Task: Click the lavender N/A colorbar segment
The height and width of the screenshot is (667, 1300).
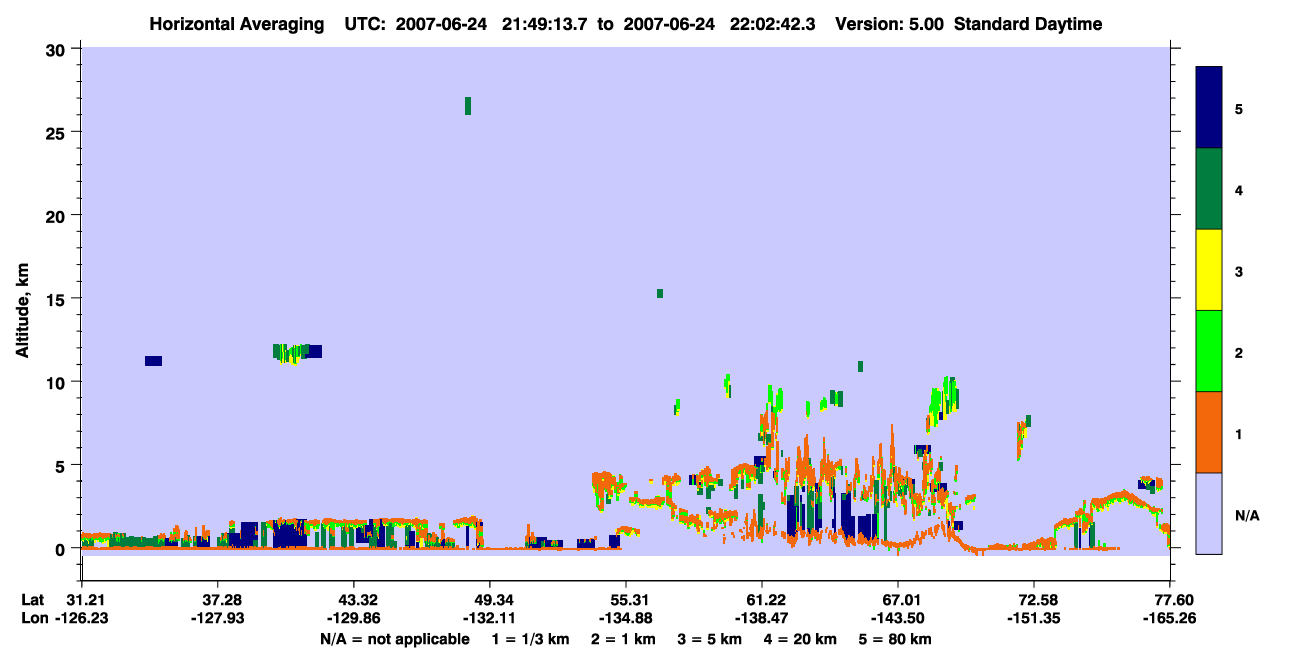Action: pos(1209,513)
